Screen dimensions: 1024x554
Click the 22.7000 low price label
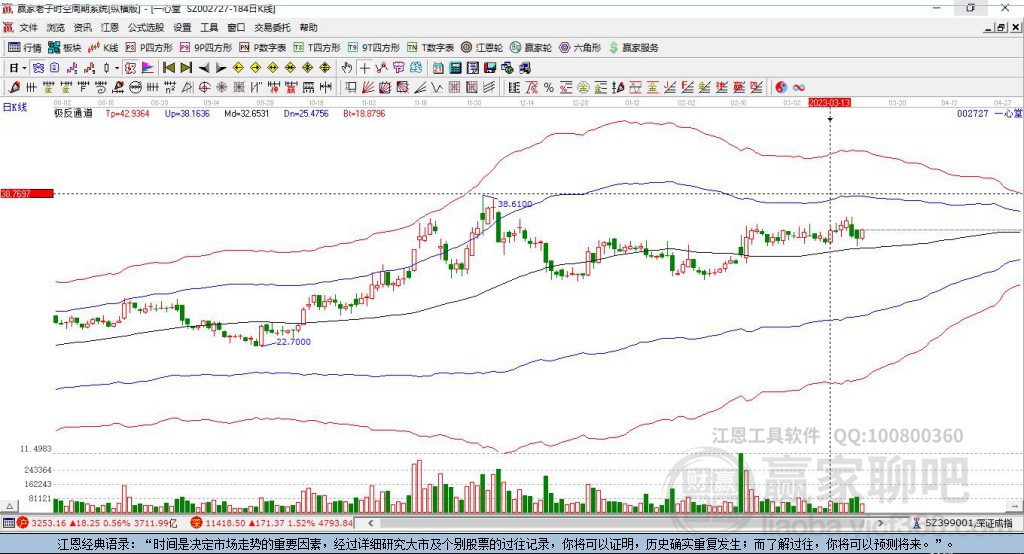293,342
